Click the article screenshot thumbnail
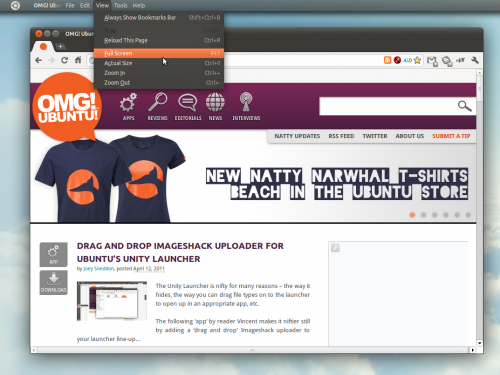Screen dimensions: 500x375 (112, 301)
